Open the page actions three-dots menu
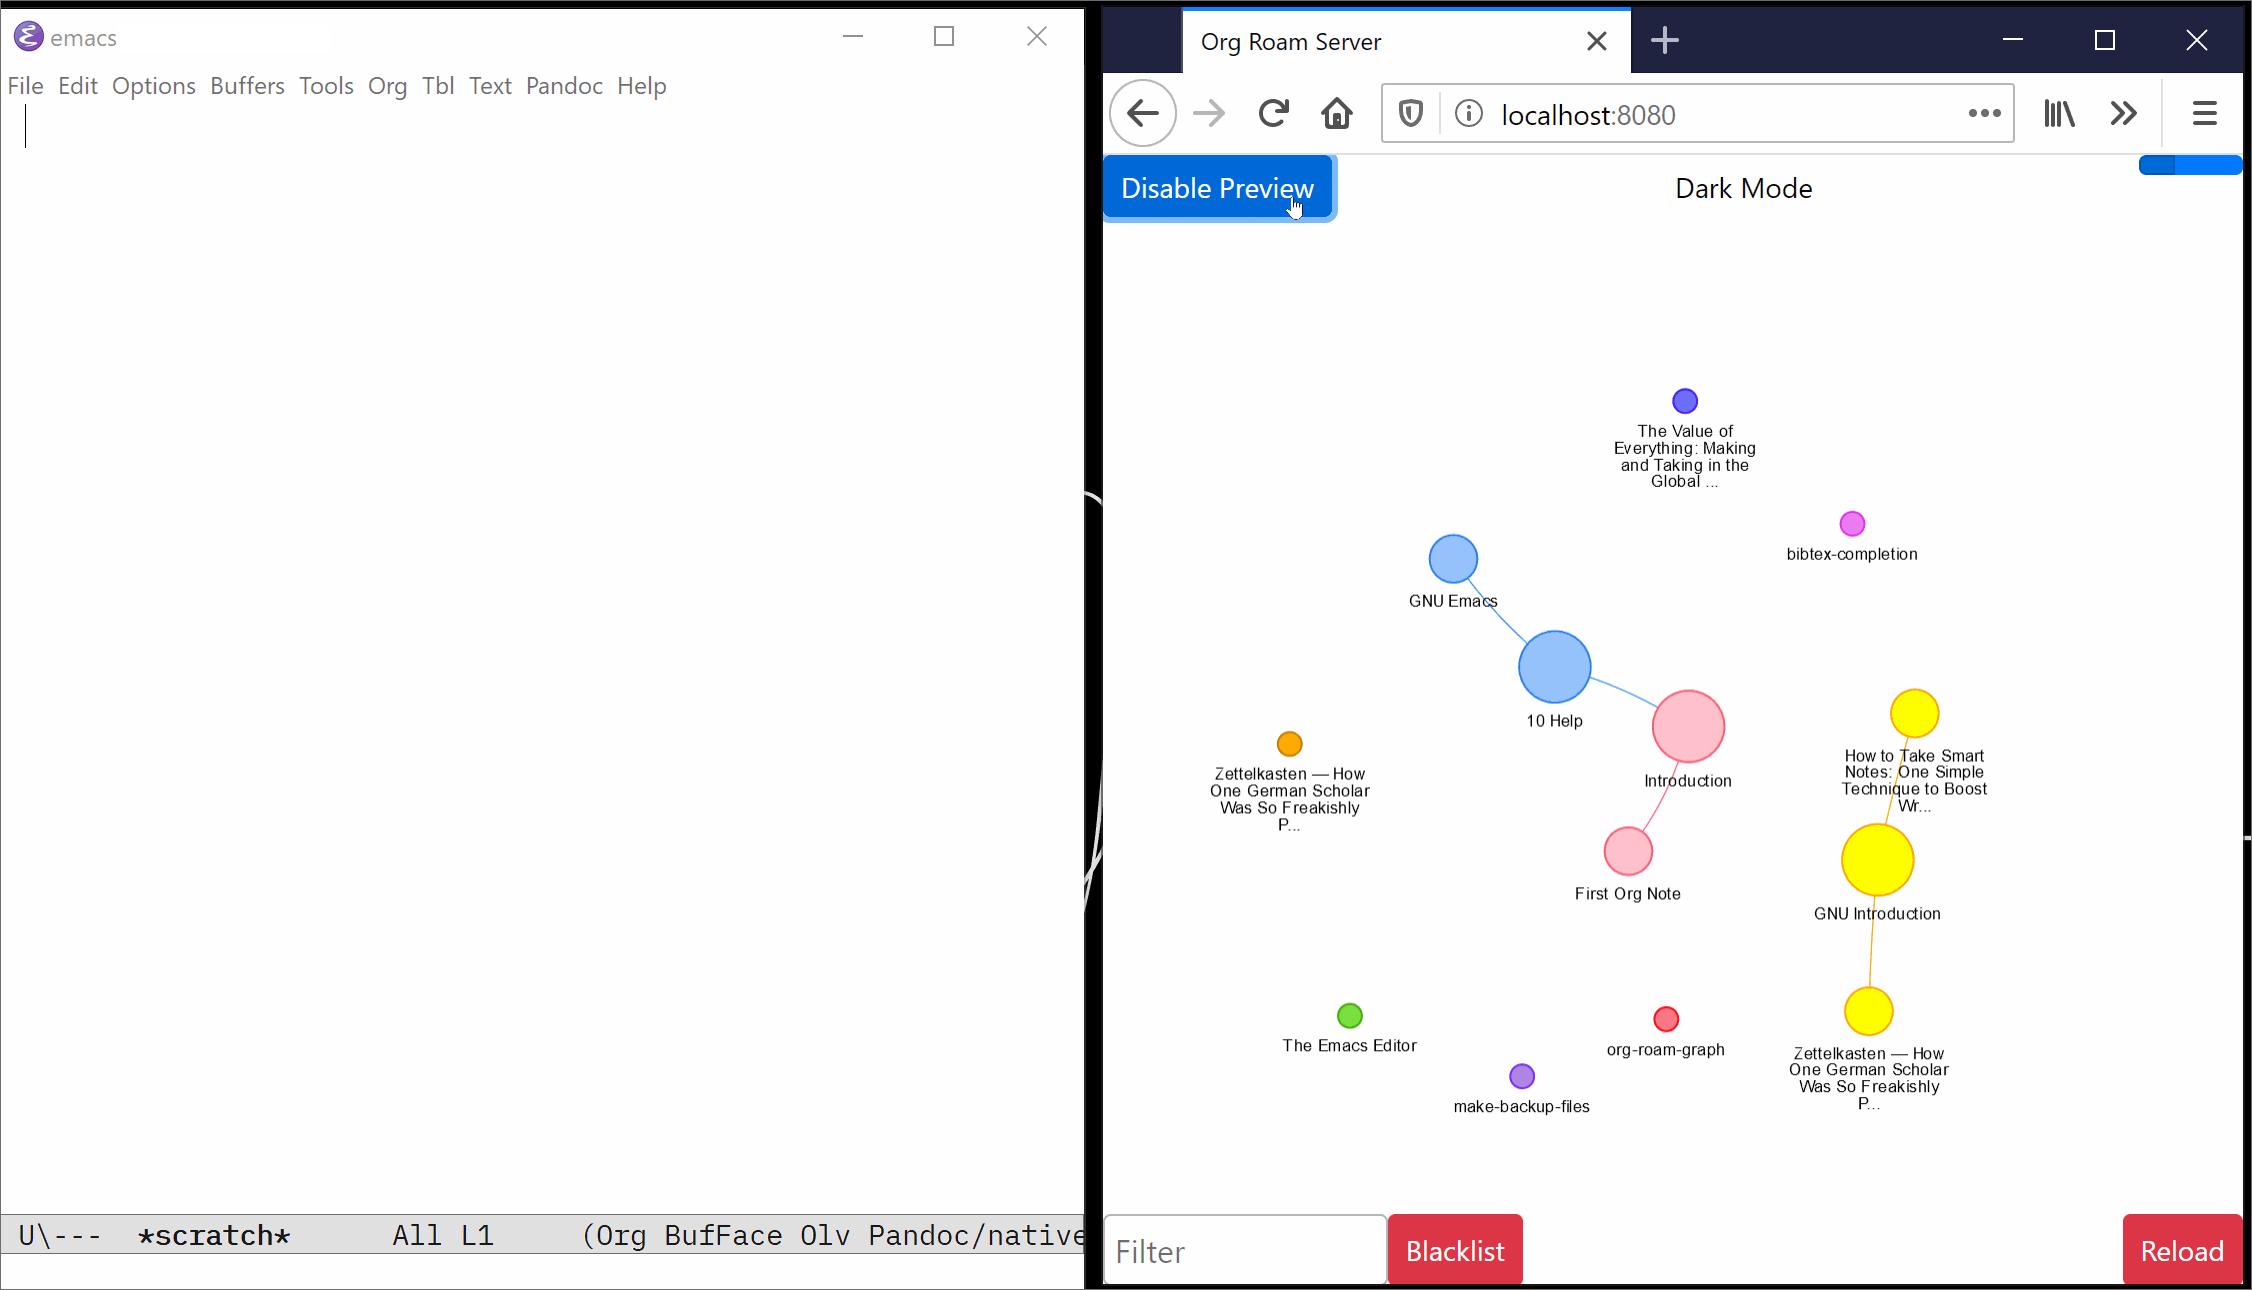 tap(1984, 114)
